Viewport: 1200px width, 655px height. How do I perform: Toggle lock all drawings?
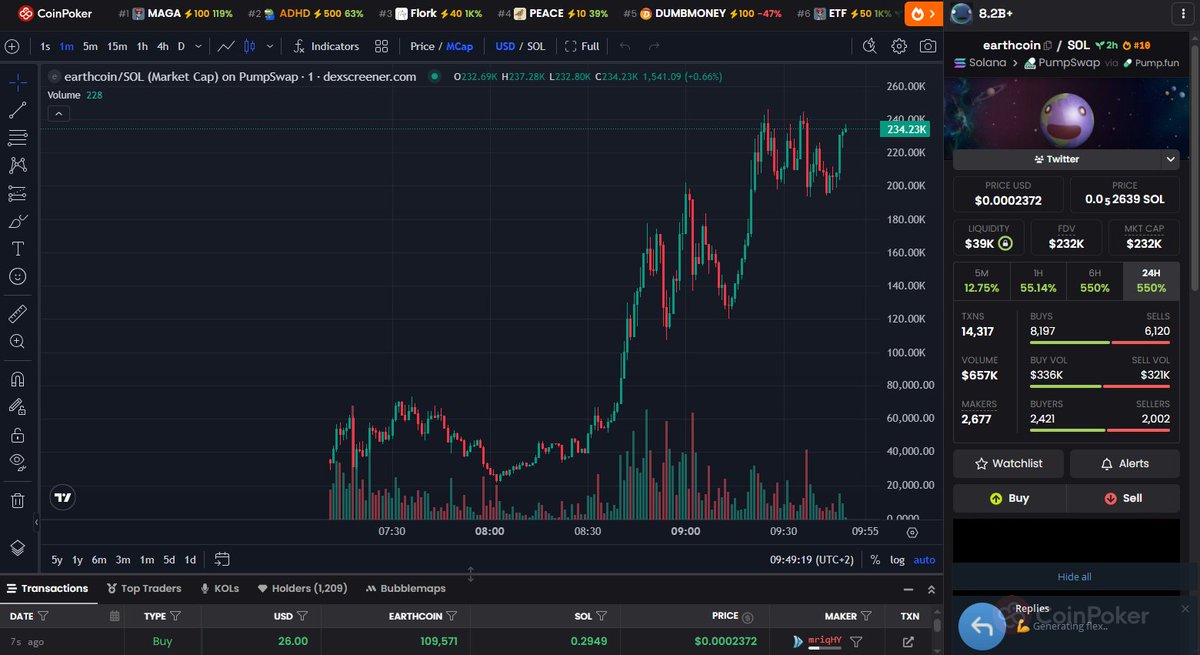click(x=17, y=435)
